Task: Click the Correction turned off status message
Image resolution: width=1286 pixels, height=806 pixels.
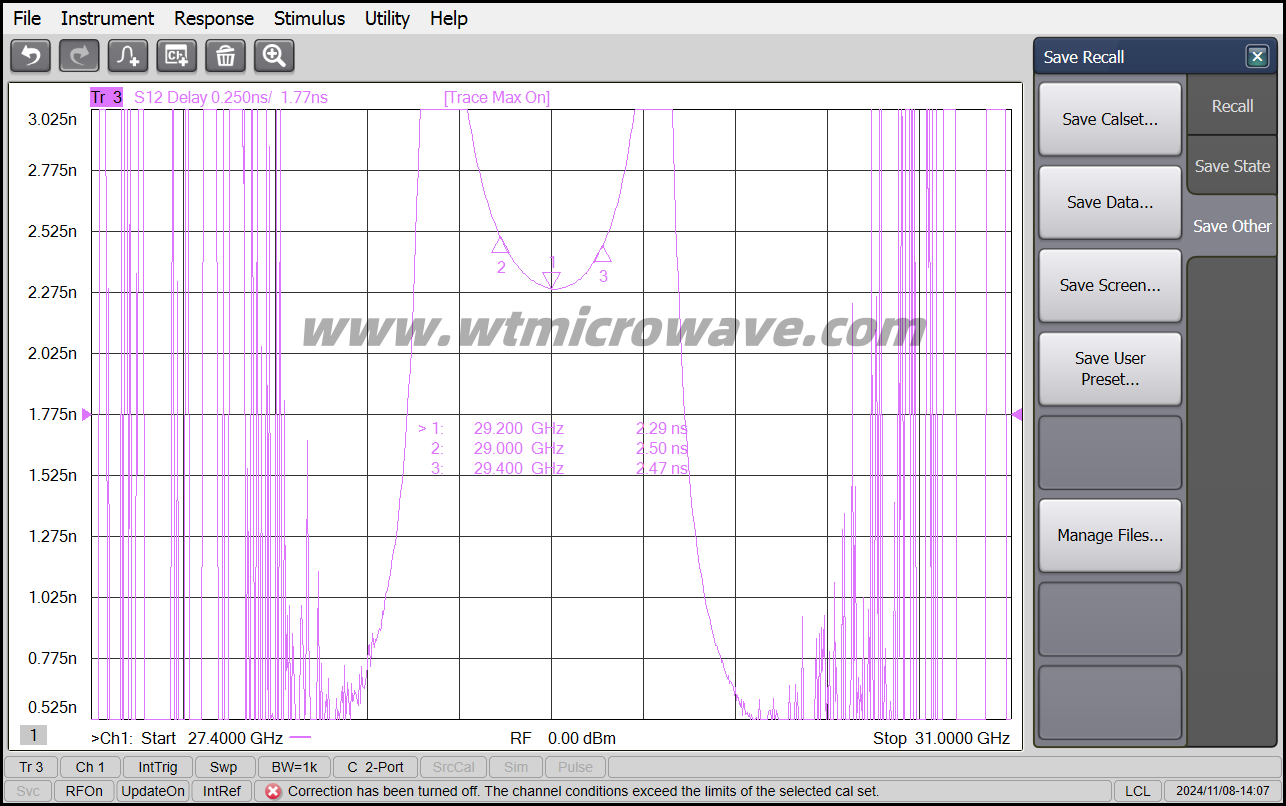Action: [x=583, y=791]
